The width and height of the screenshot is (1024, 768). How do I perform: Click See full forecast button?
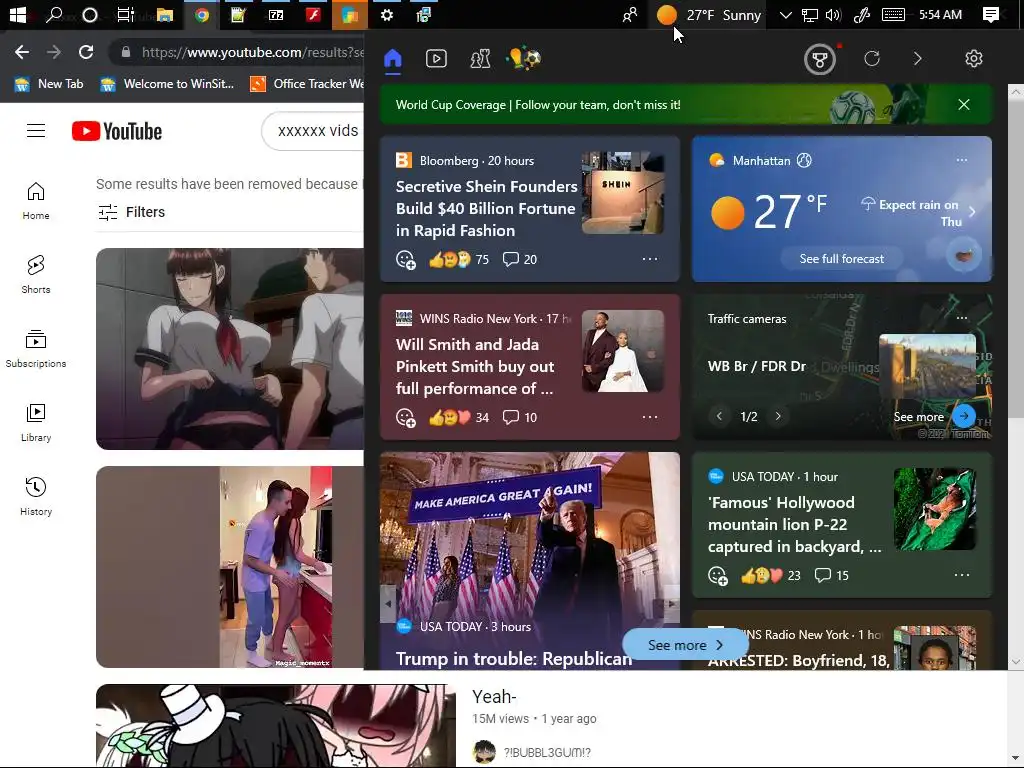(x=842, y=259)
